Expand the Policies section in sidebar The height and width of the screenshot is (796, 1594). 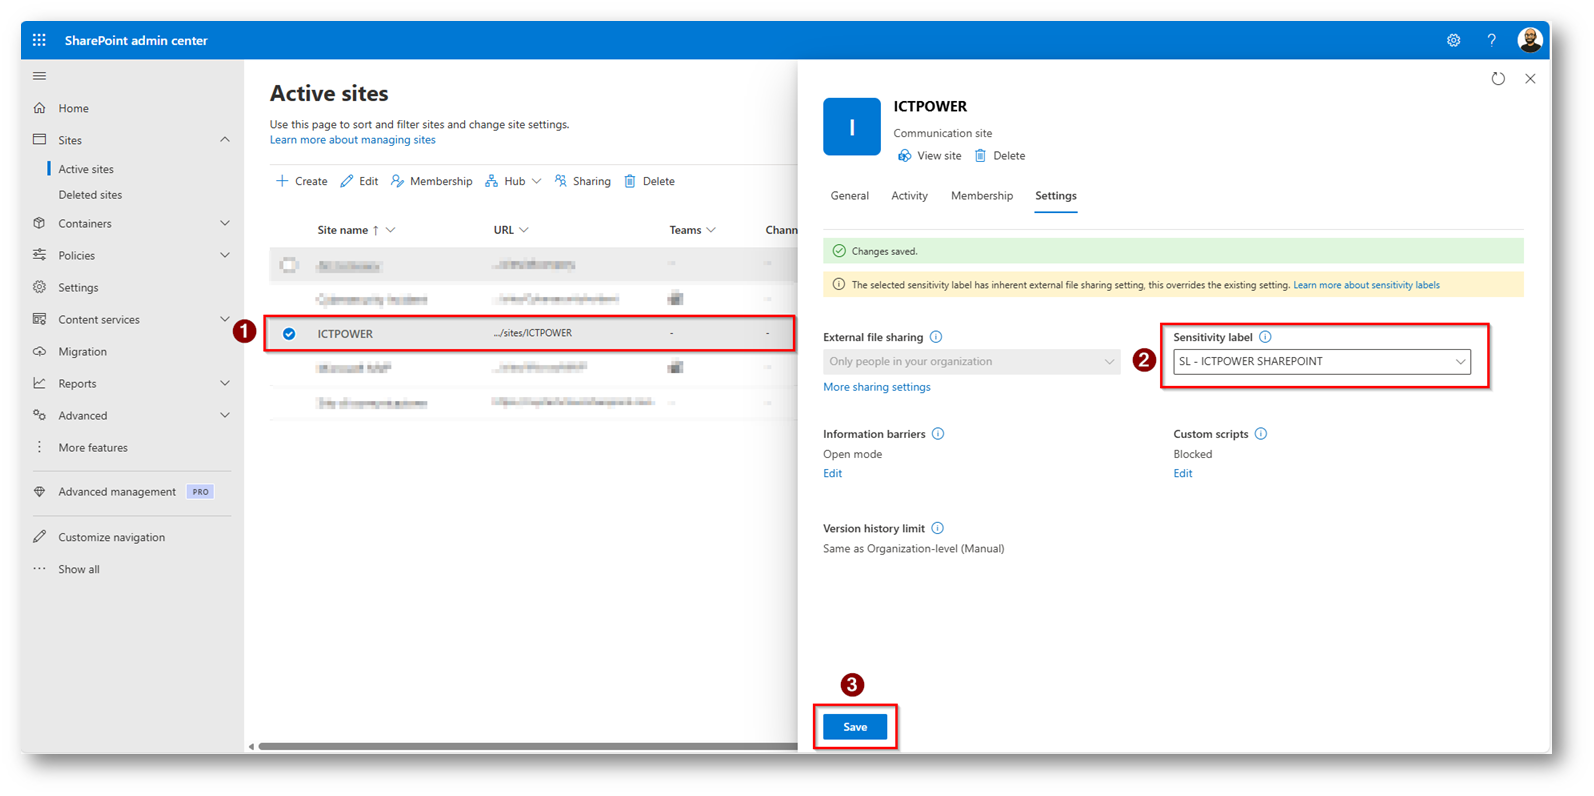[x=224, y=255]
